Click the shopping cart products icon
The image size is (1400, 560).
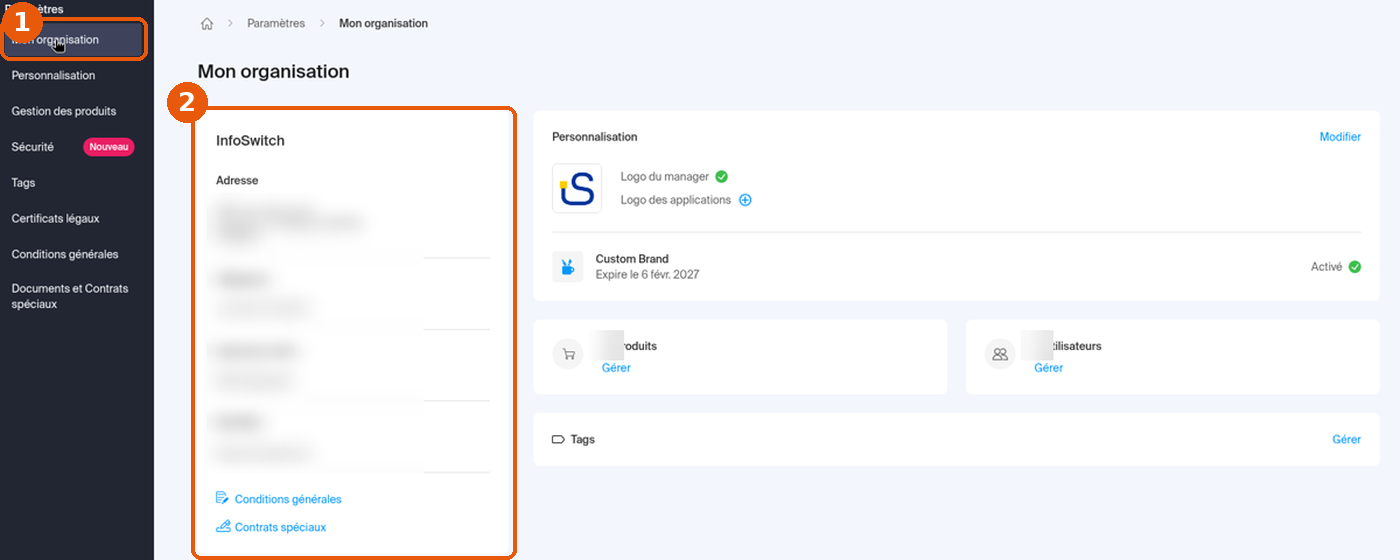568,354
